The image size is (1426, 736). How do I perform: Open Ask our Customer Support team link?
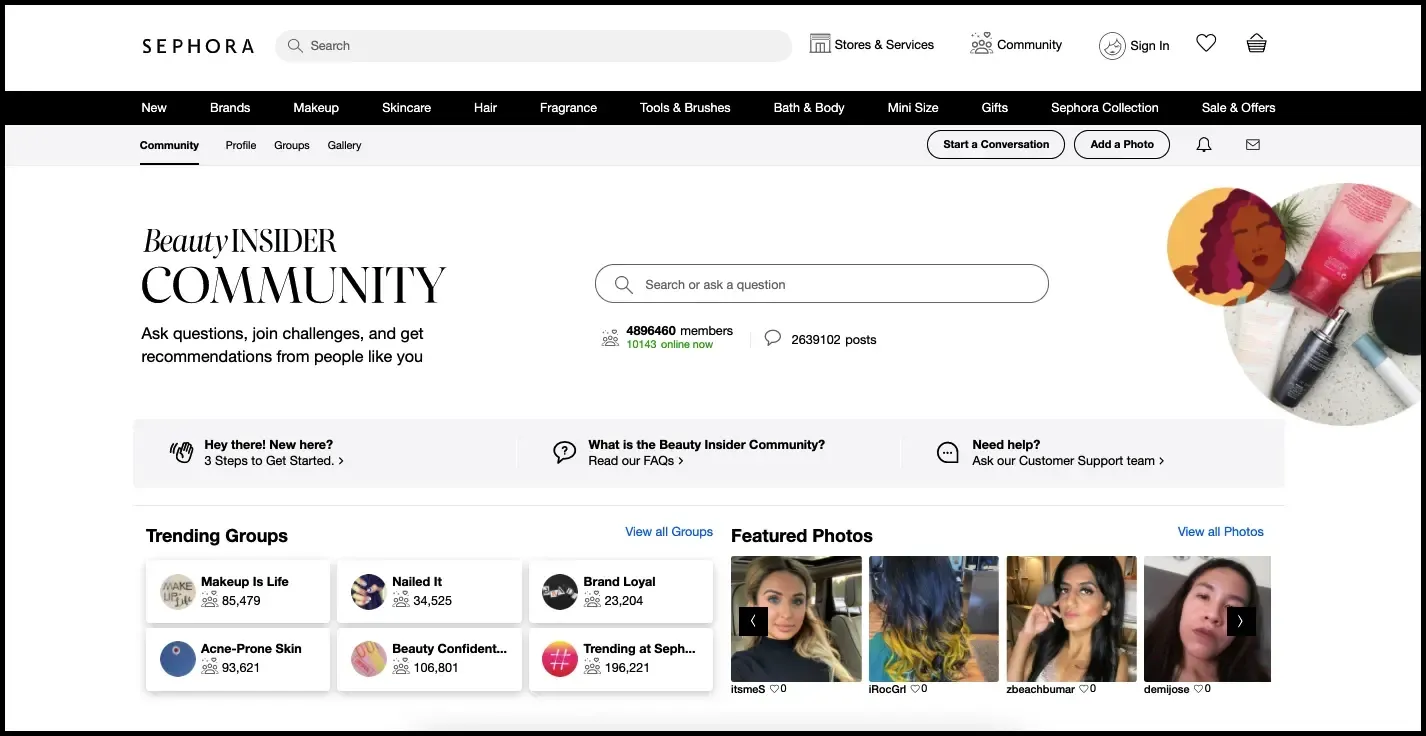click(x=1069, y=461)
